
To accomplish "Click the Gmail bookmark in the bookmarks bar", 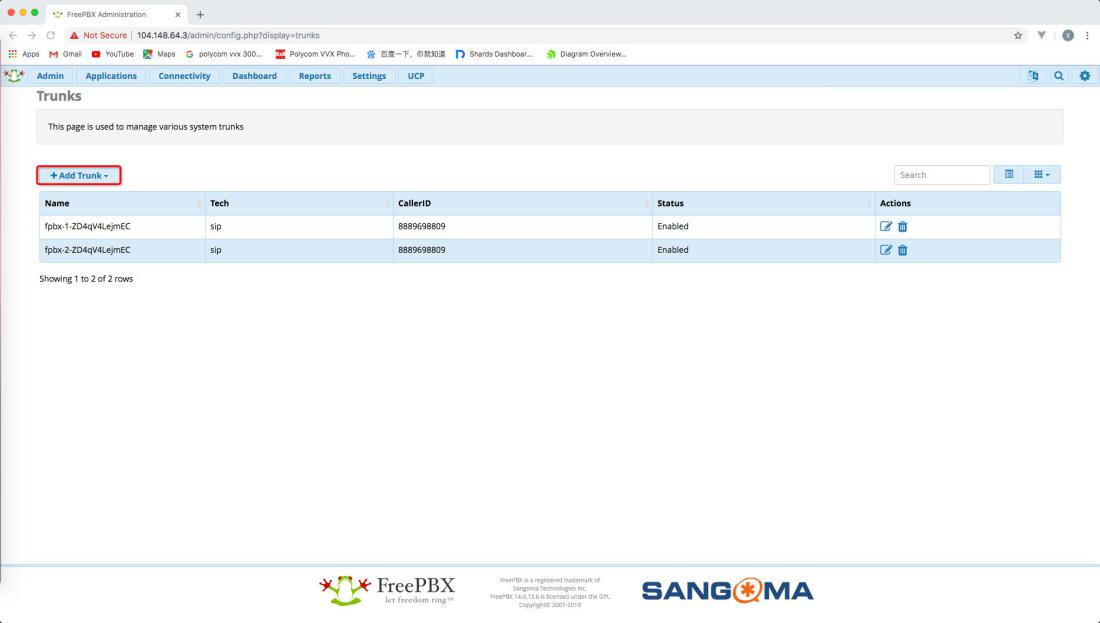I will click(x=64, y=54).
